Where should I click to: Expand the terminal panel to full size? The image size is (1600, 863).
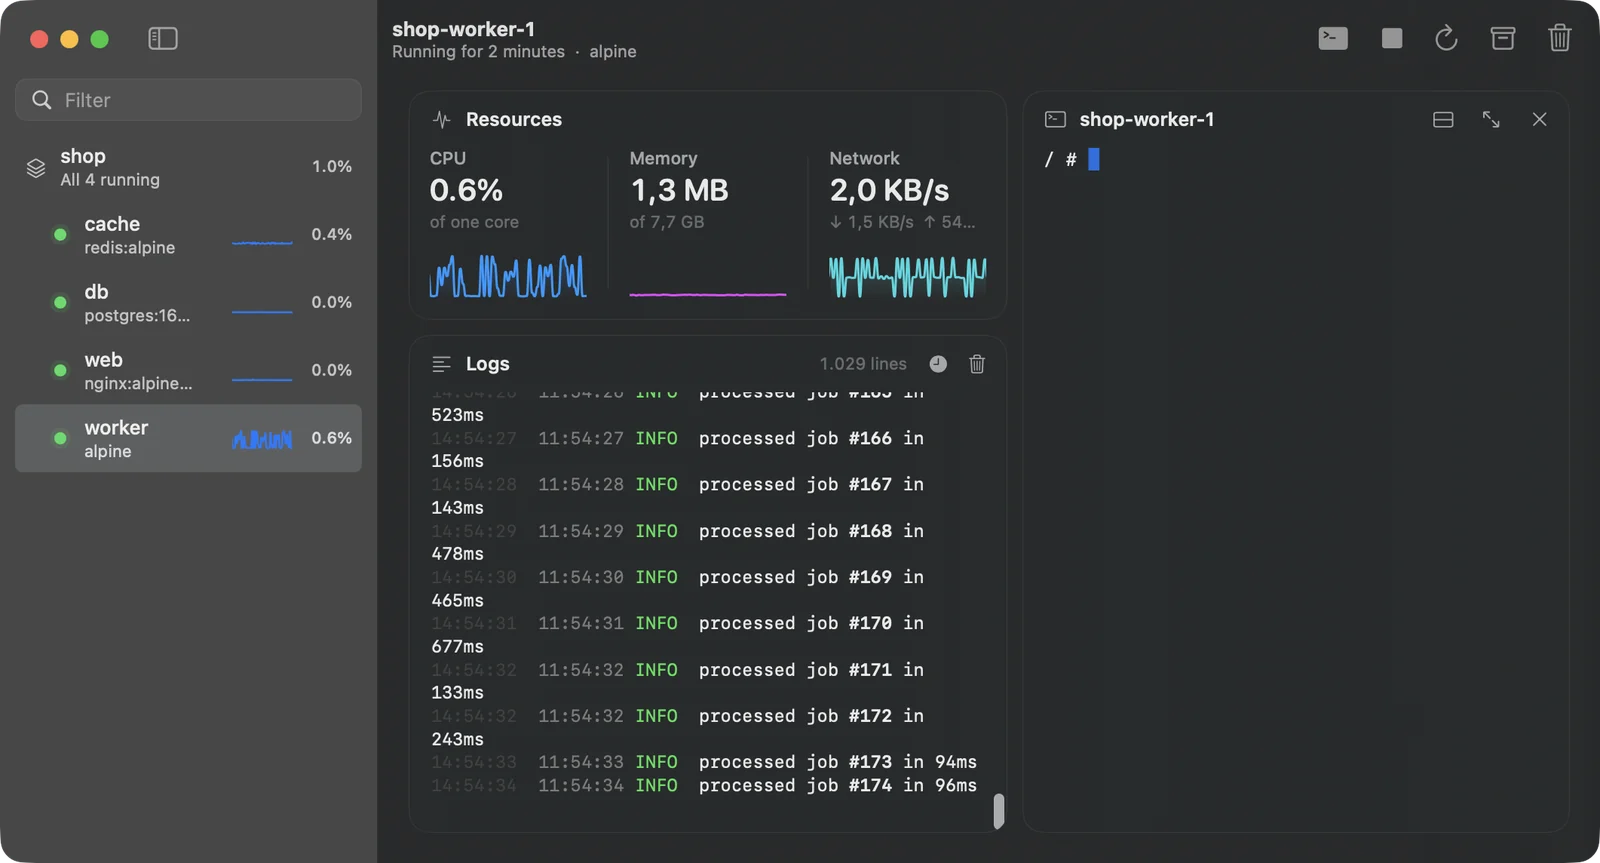click(1491, 120)
